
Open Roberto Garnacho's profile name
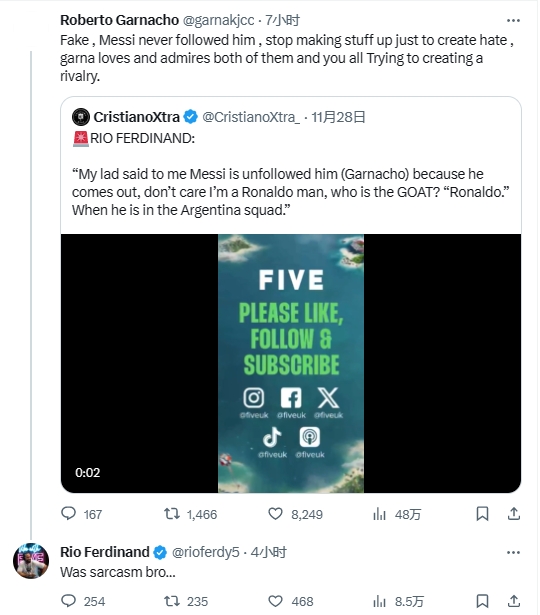tap(119, 20)
